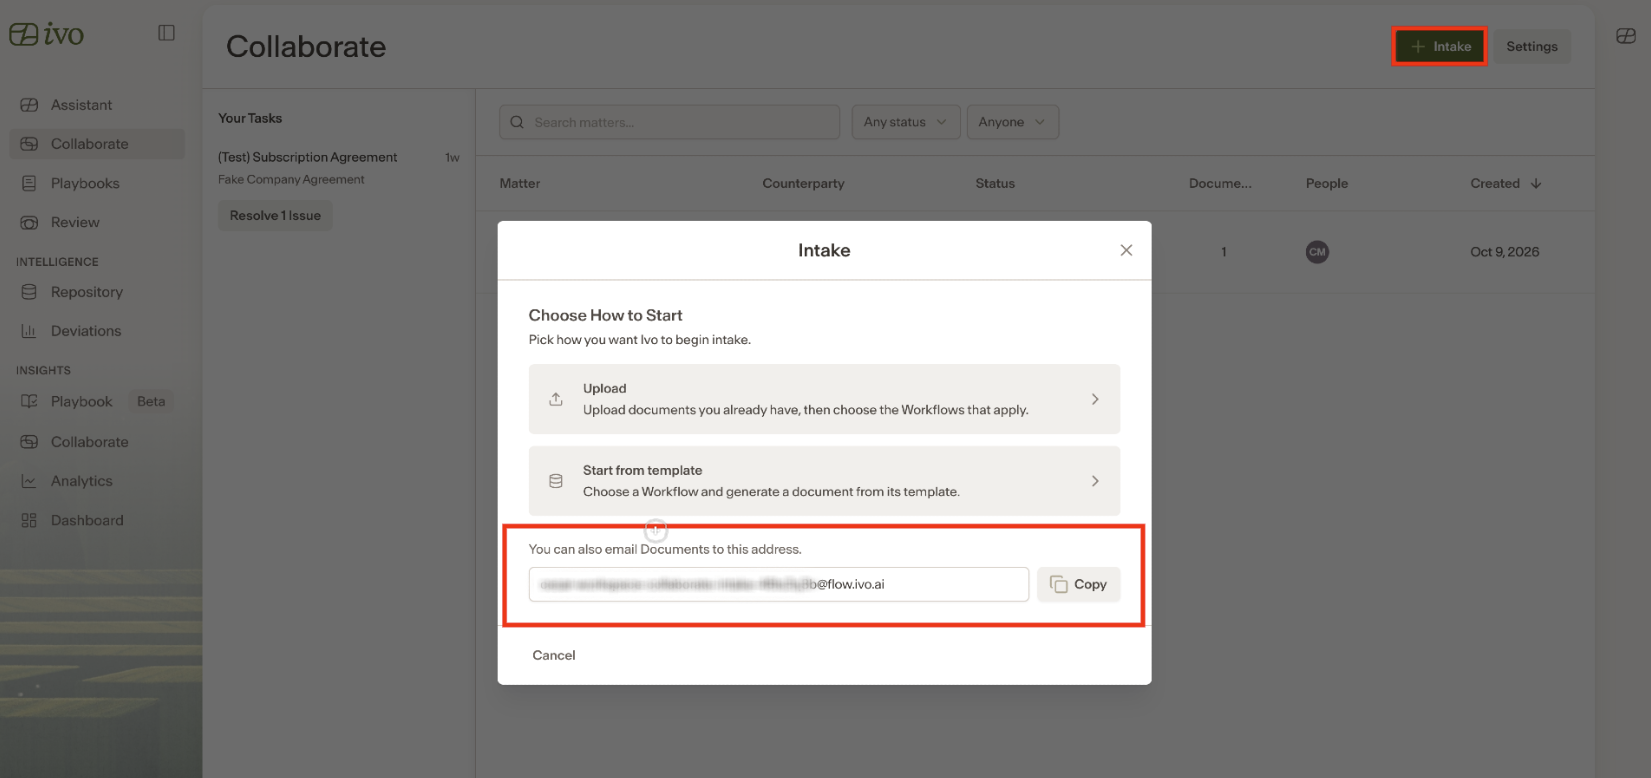Viewport: 1651px width, 778px height.
Task: Open the assistant panel icon at top right
Action: click(x=1626, y=36)
